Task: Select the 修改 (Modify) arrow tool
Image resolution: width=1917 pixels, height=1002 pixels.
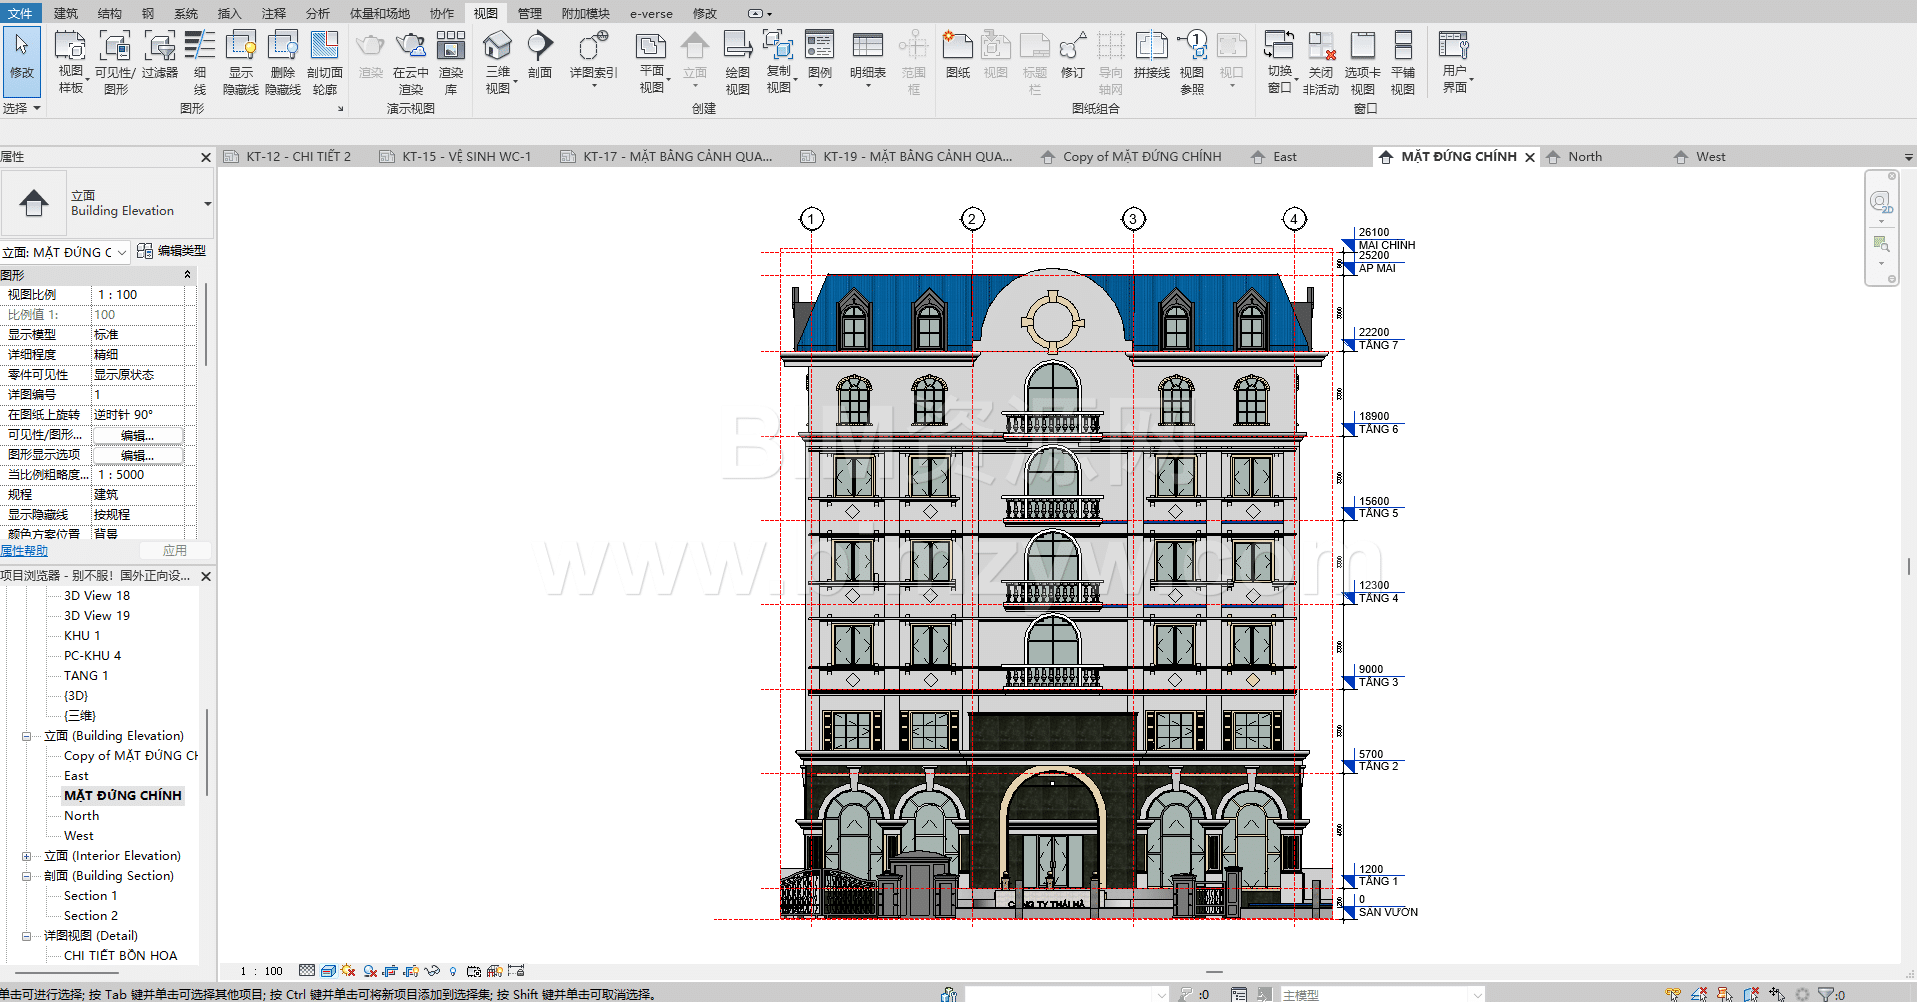Action: [x=21, y=60]
